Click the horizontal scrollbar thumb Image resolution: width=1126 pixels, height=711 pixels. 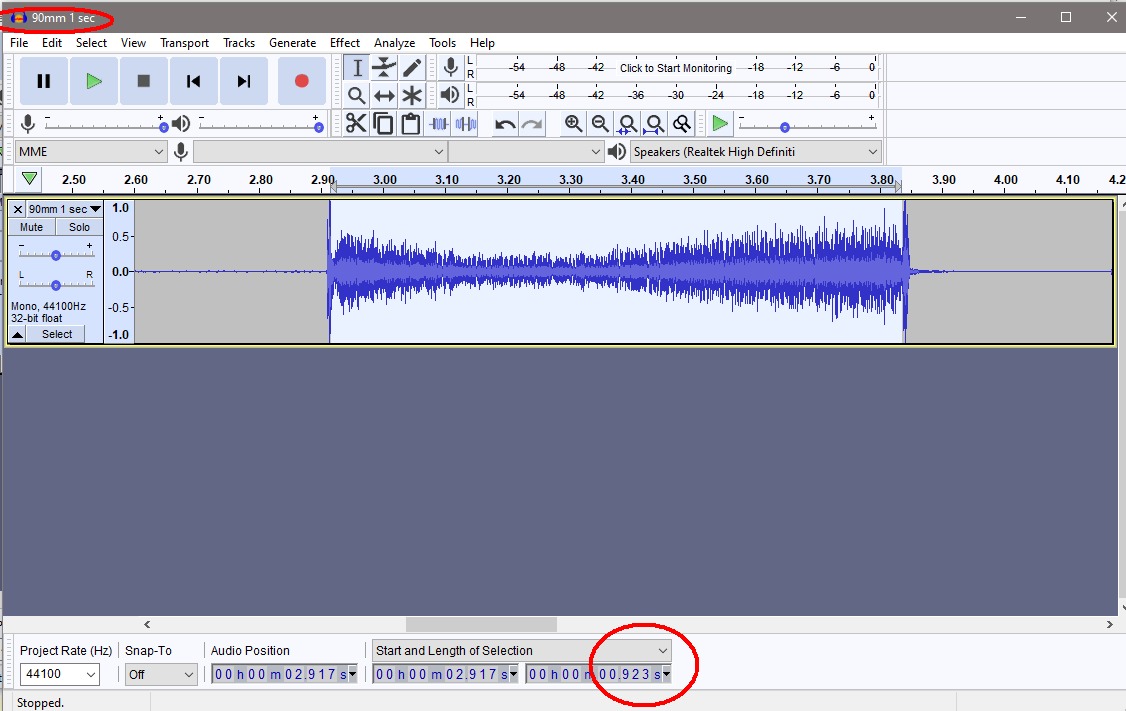tap(481, 624)
